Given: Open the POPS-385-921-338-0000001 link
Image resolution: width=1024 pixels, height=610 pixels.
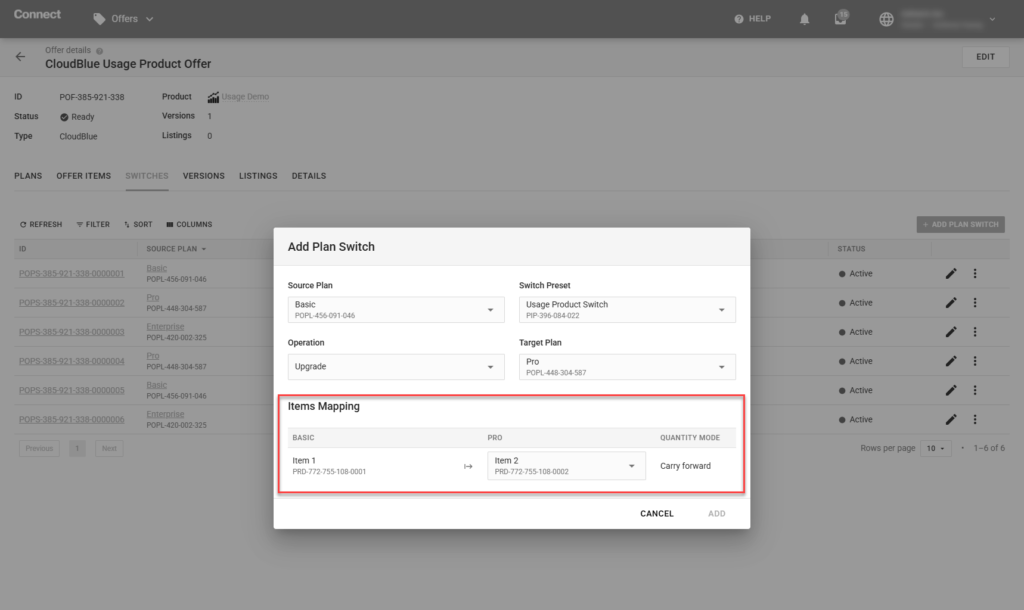Looking at the screenshot, I should (x=71, y=274).
